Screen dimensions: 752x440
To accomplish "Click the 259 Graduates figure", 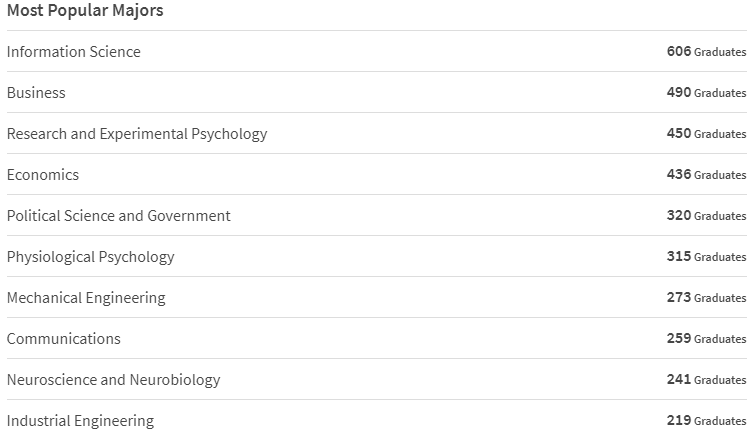I will coord(706,338).
